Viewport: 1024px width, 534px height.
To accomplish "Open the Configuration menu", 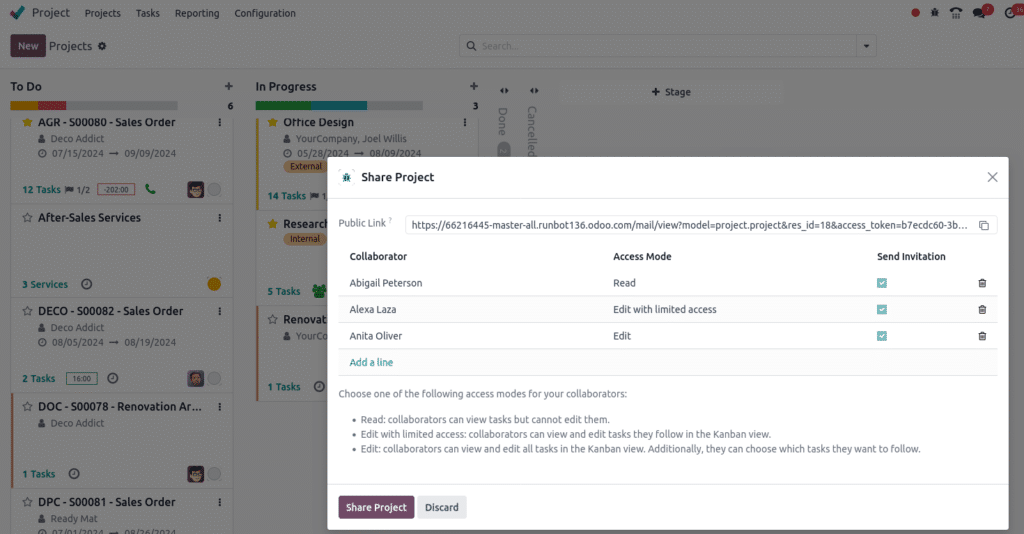I will [x=265, y=13].
